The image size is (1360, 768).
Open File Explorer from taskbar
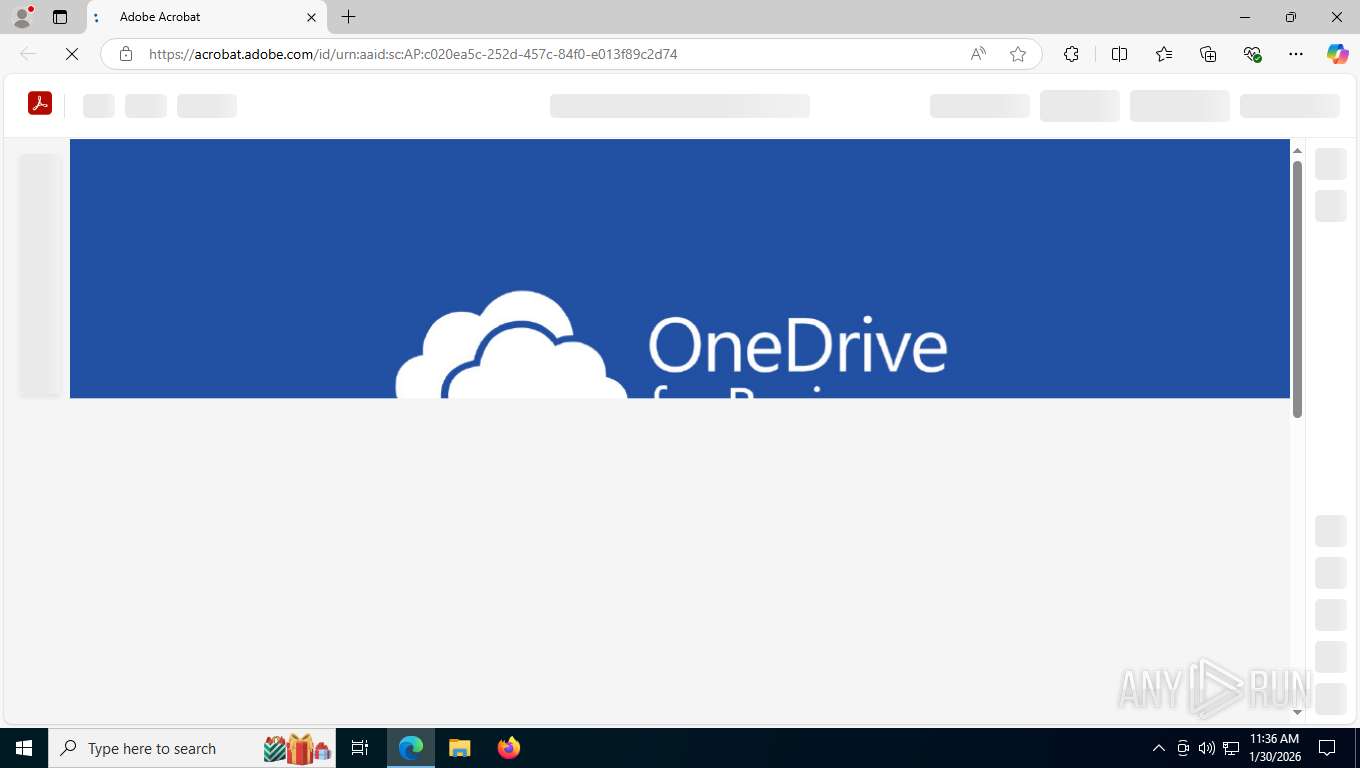tap(460, 748)
